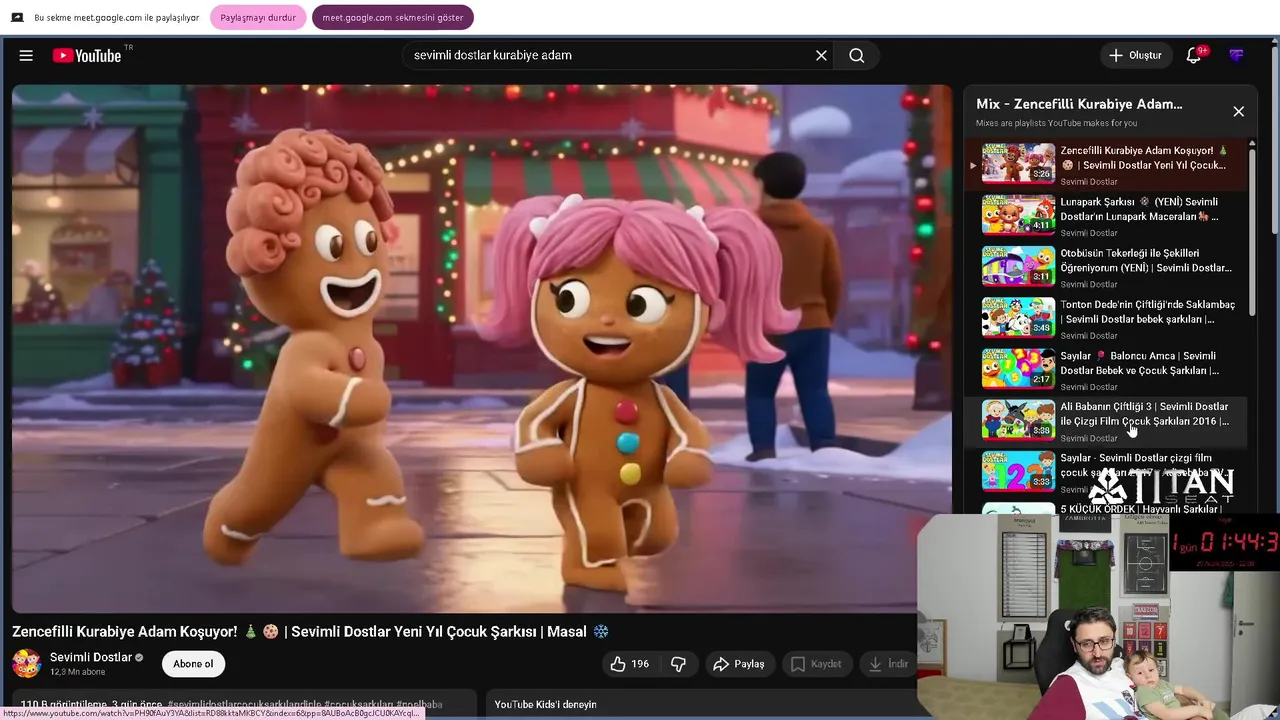
Task: Dislike the video with thumbs down
Action: 678,664
